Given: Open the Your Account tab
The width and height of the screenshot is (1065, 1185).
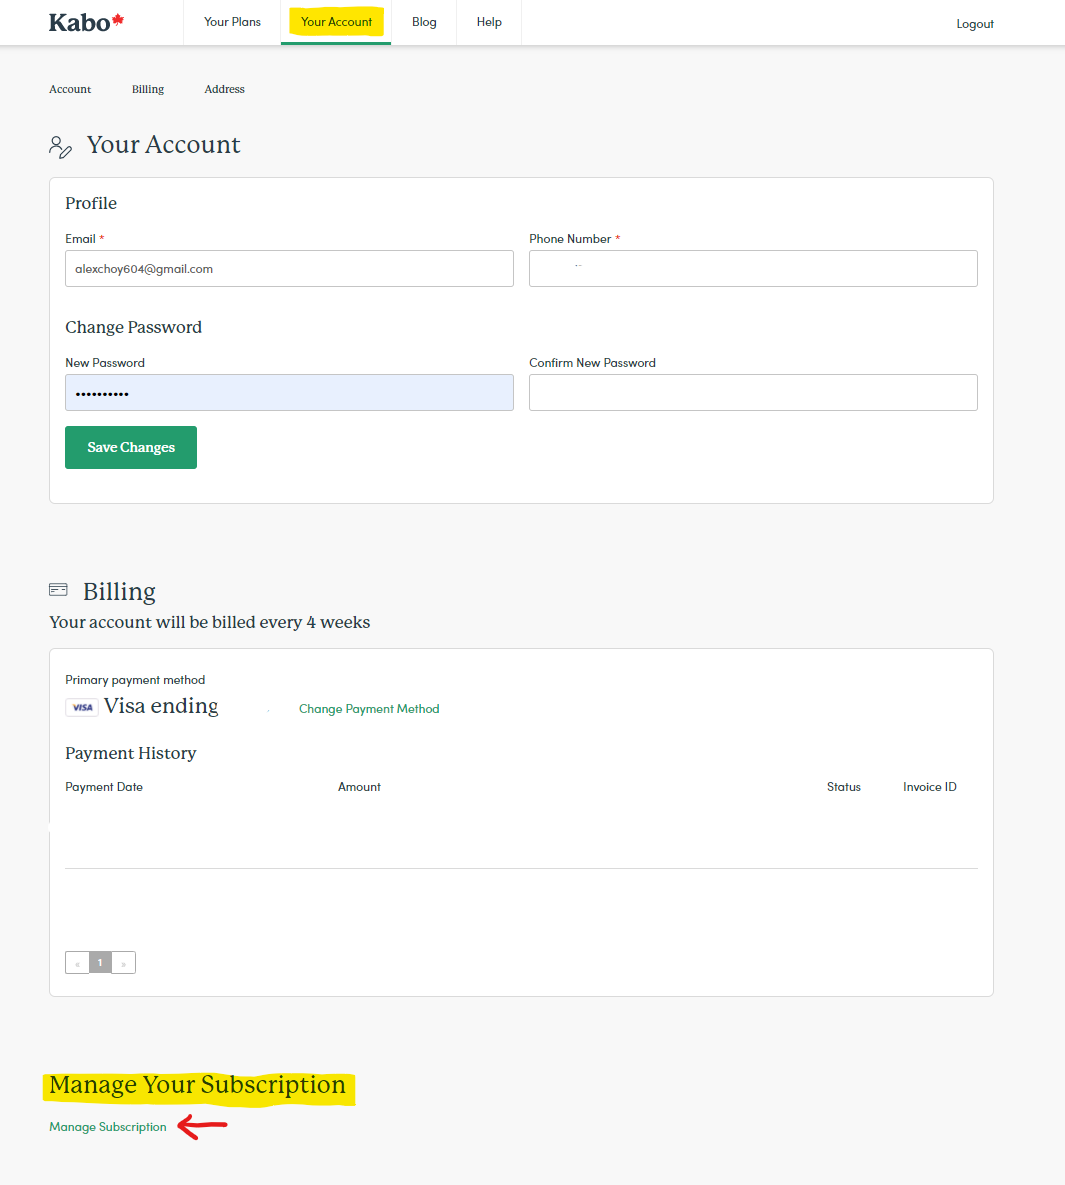Looking at the screenshot, I should point(336,22).
